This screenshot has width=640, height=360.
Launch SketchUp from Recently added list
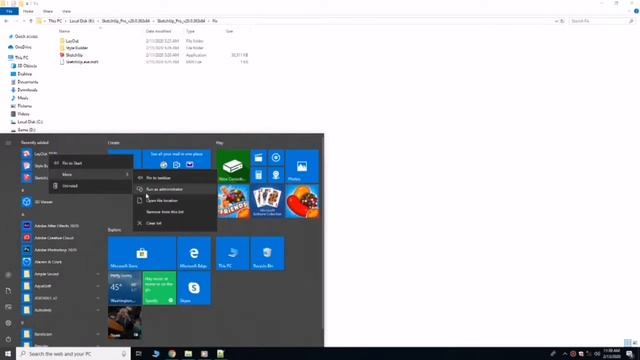(35, 178)
